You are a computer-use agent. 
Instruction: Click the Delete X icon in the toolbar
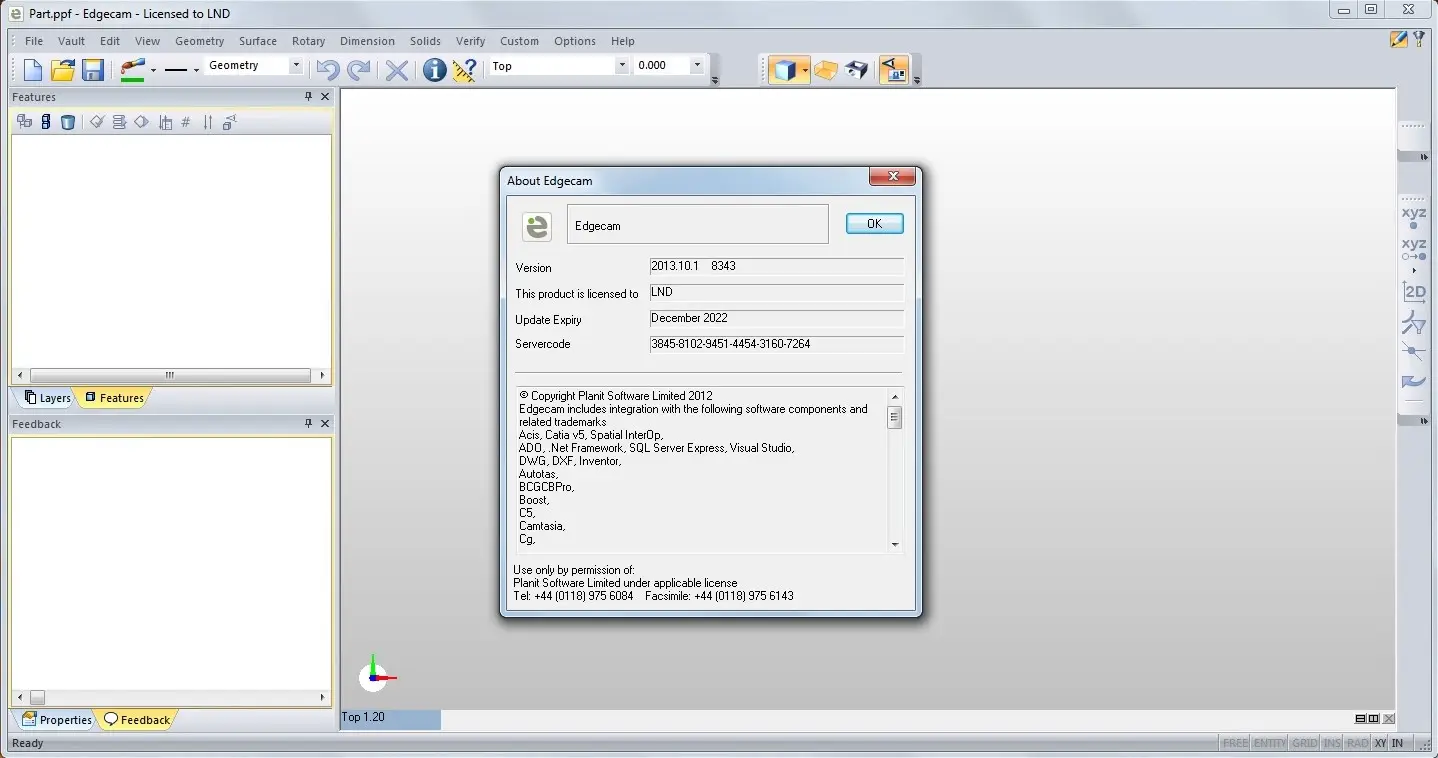pyautogui.click(x=397, y=69)
